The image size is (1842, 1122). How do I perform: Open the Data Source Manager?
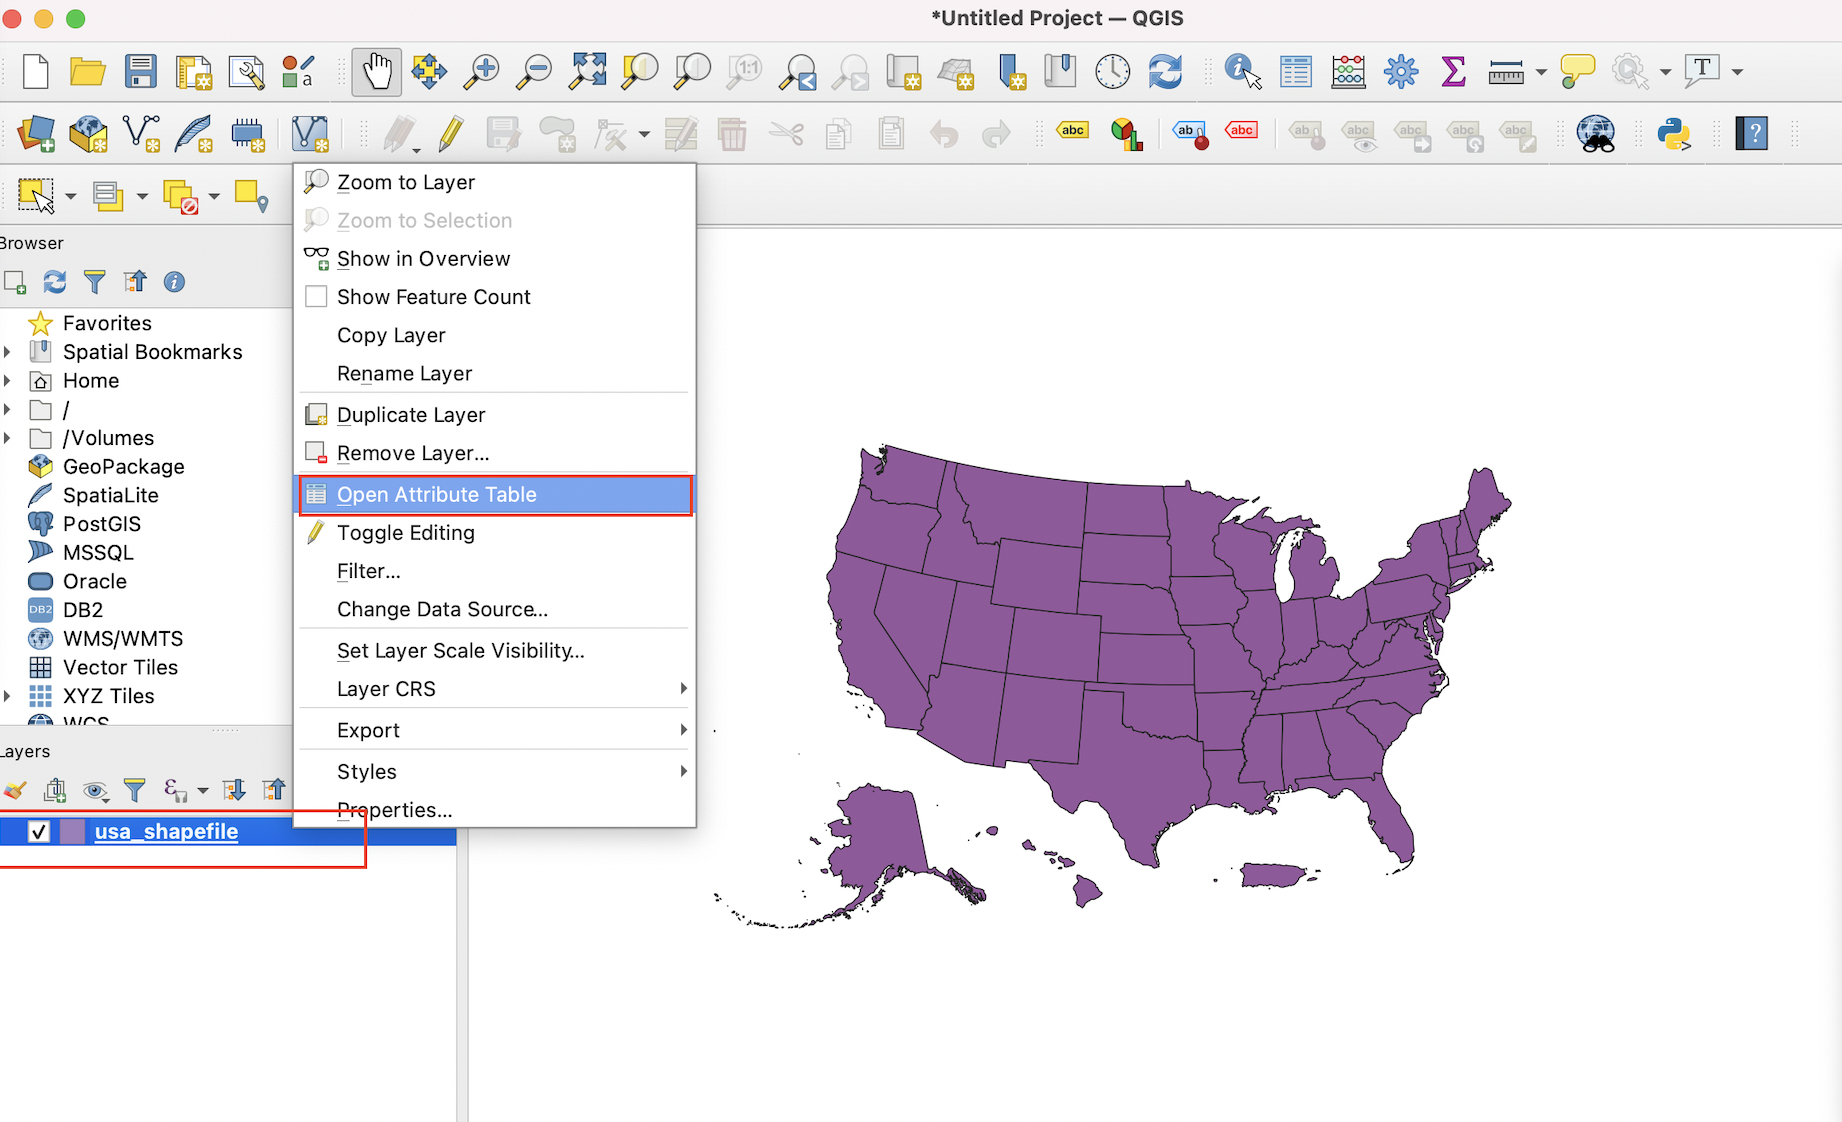tap(37, 133)
